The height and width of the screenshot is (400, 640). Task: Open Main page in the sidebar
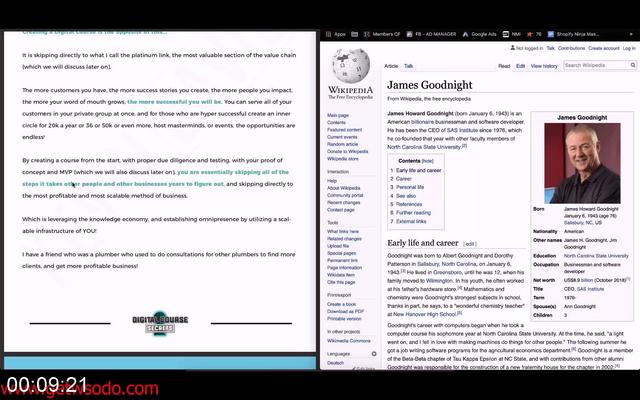(338, 116)
